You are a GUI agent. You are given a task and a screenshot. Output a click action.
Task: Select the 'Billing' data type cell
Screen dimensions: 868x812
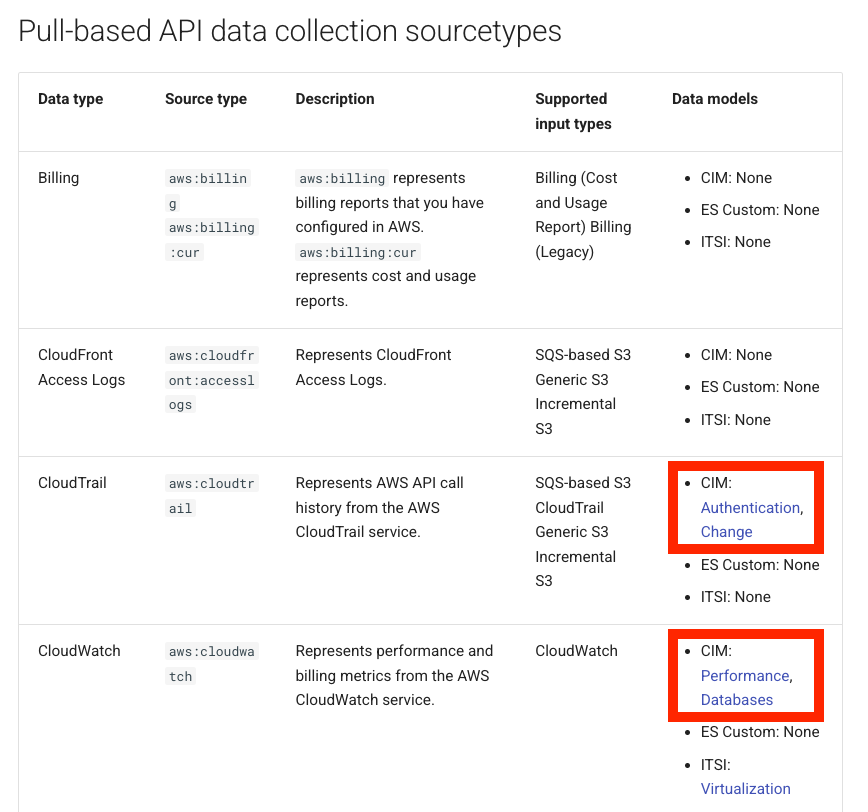tap(59, 178)
